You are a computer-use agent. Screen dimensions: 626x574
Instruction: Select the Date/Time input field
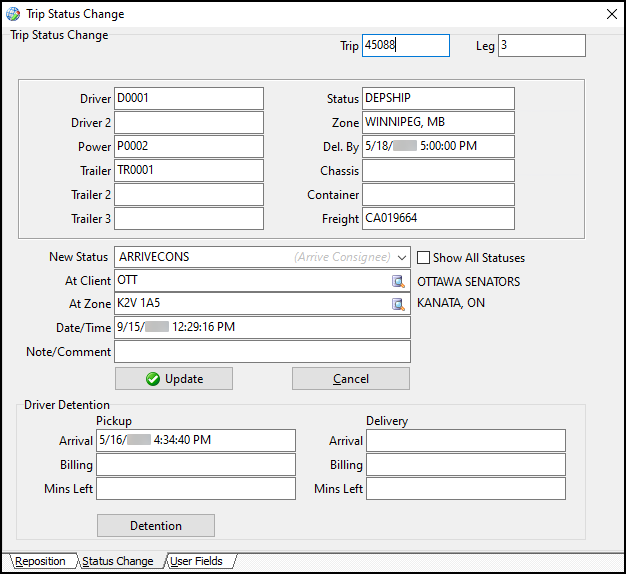262,328
